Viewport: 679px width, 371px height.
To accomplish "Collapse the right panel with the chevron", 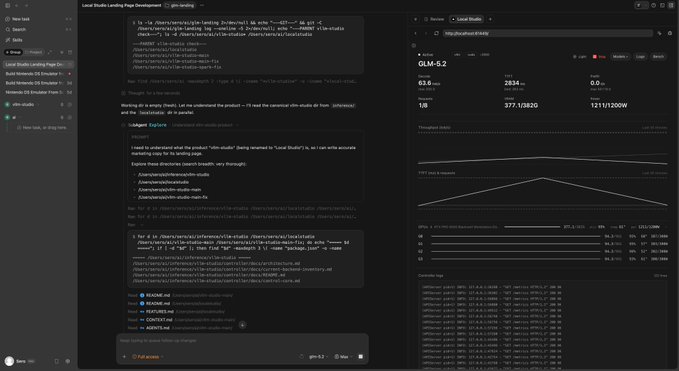I will click(x=415, y=19).
